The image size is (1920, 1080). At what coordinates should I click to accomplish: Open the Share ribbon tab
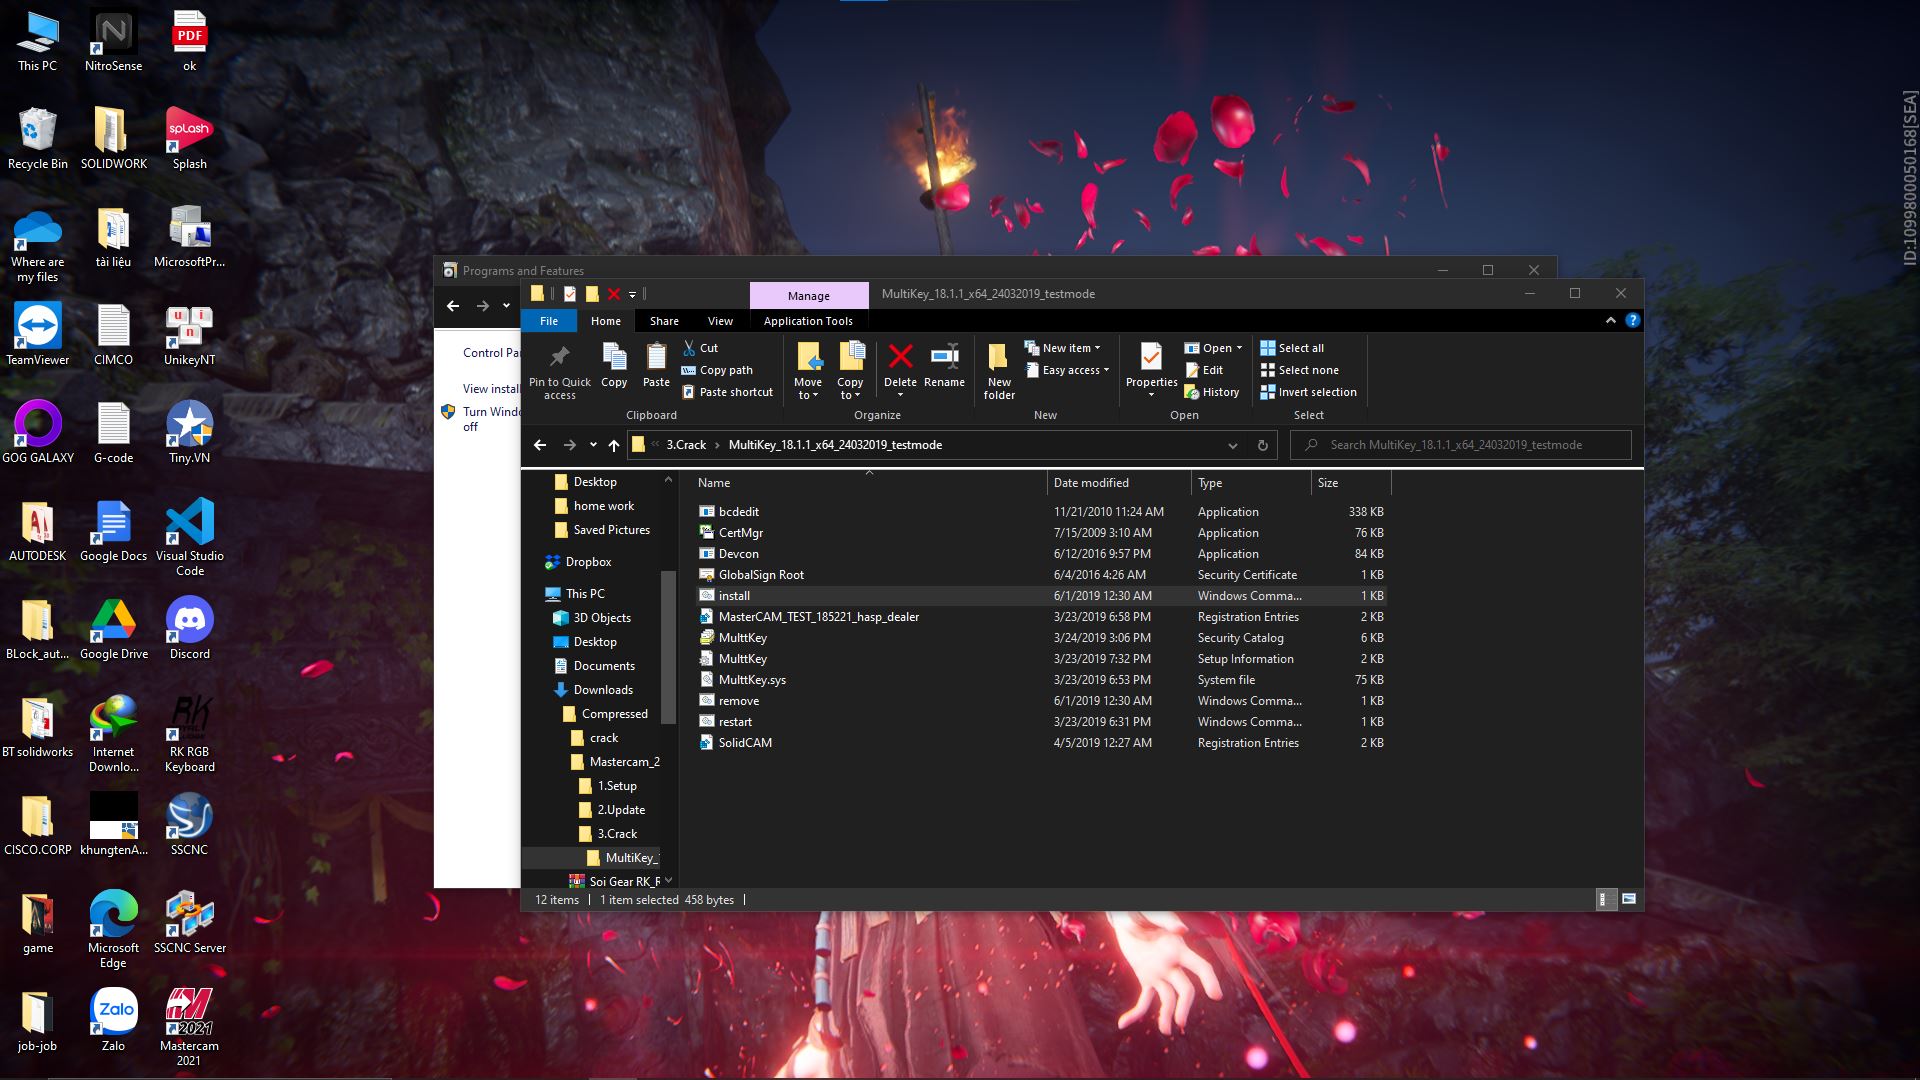click(x=664, y=321)
